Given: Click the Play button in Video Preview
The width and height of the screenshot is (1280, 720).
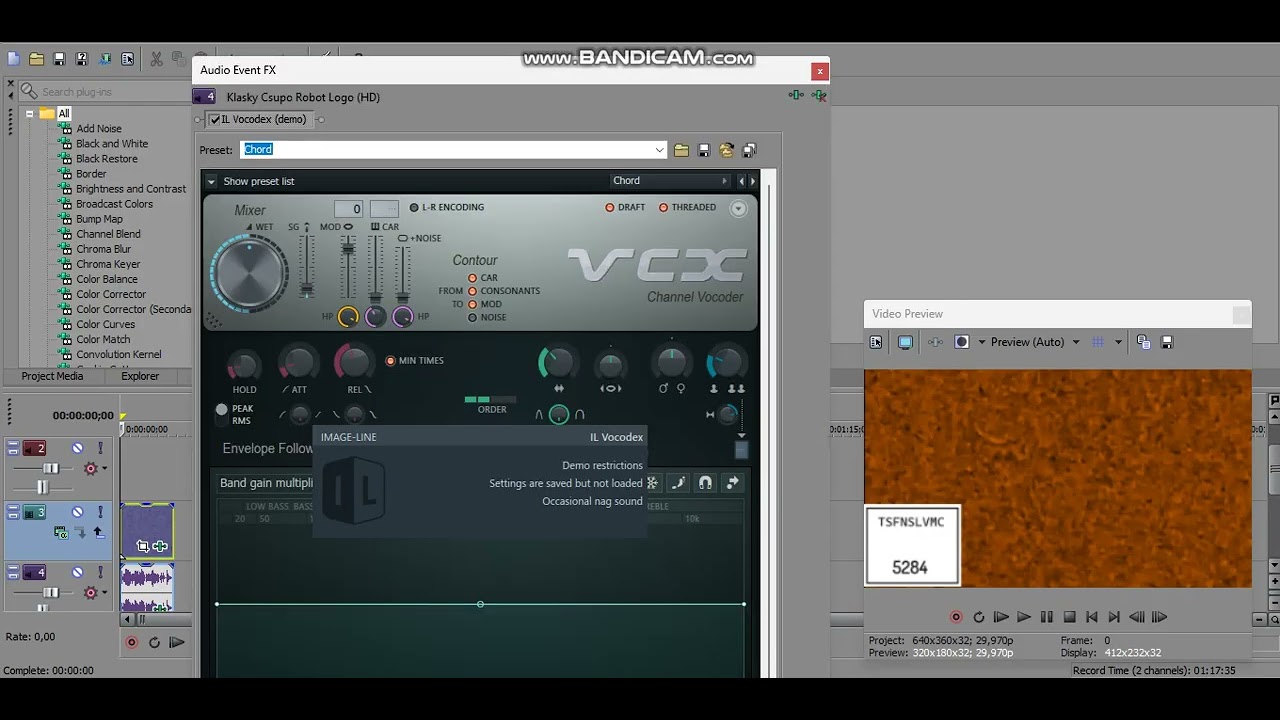Looking at the screenshot, I should coord(1024,617).
